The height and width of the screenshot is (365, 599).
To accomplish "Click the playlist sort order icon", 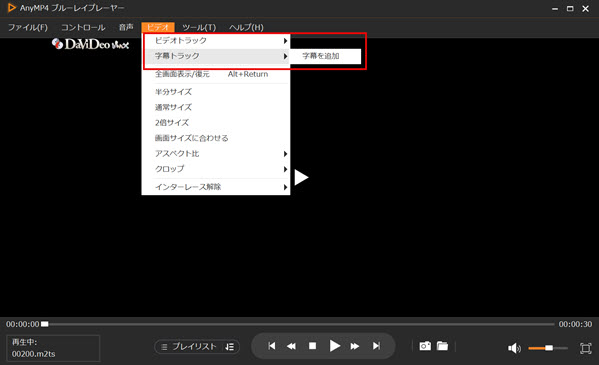I will [230, 347].
